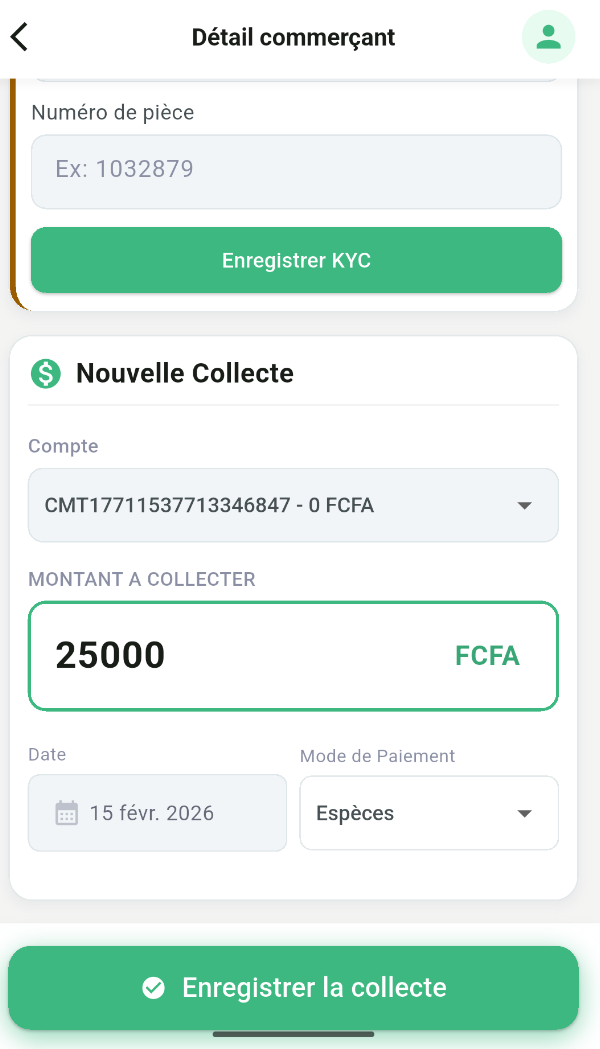
Task: Tap the chevron next to Espèces
Action: [x=524, y=813]
